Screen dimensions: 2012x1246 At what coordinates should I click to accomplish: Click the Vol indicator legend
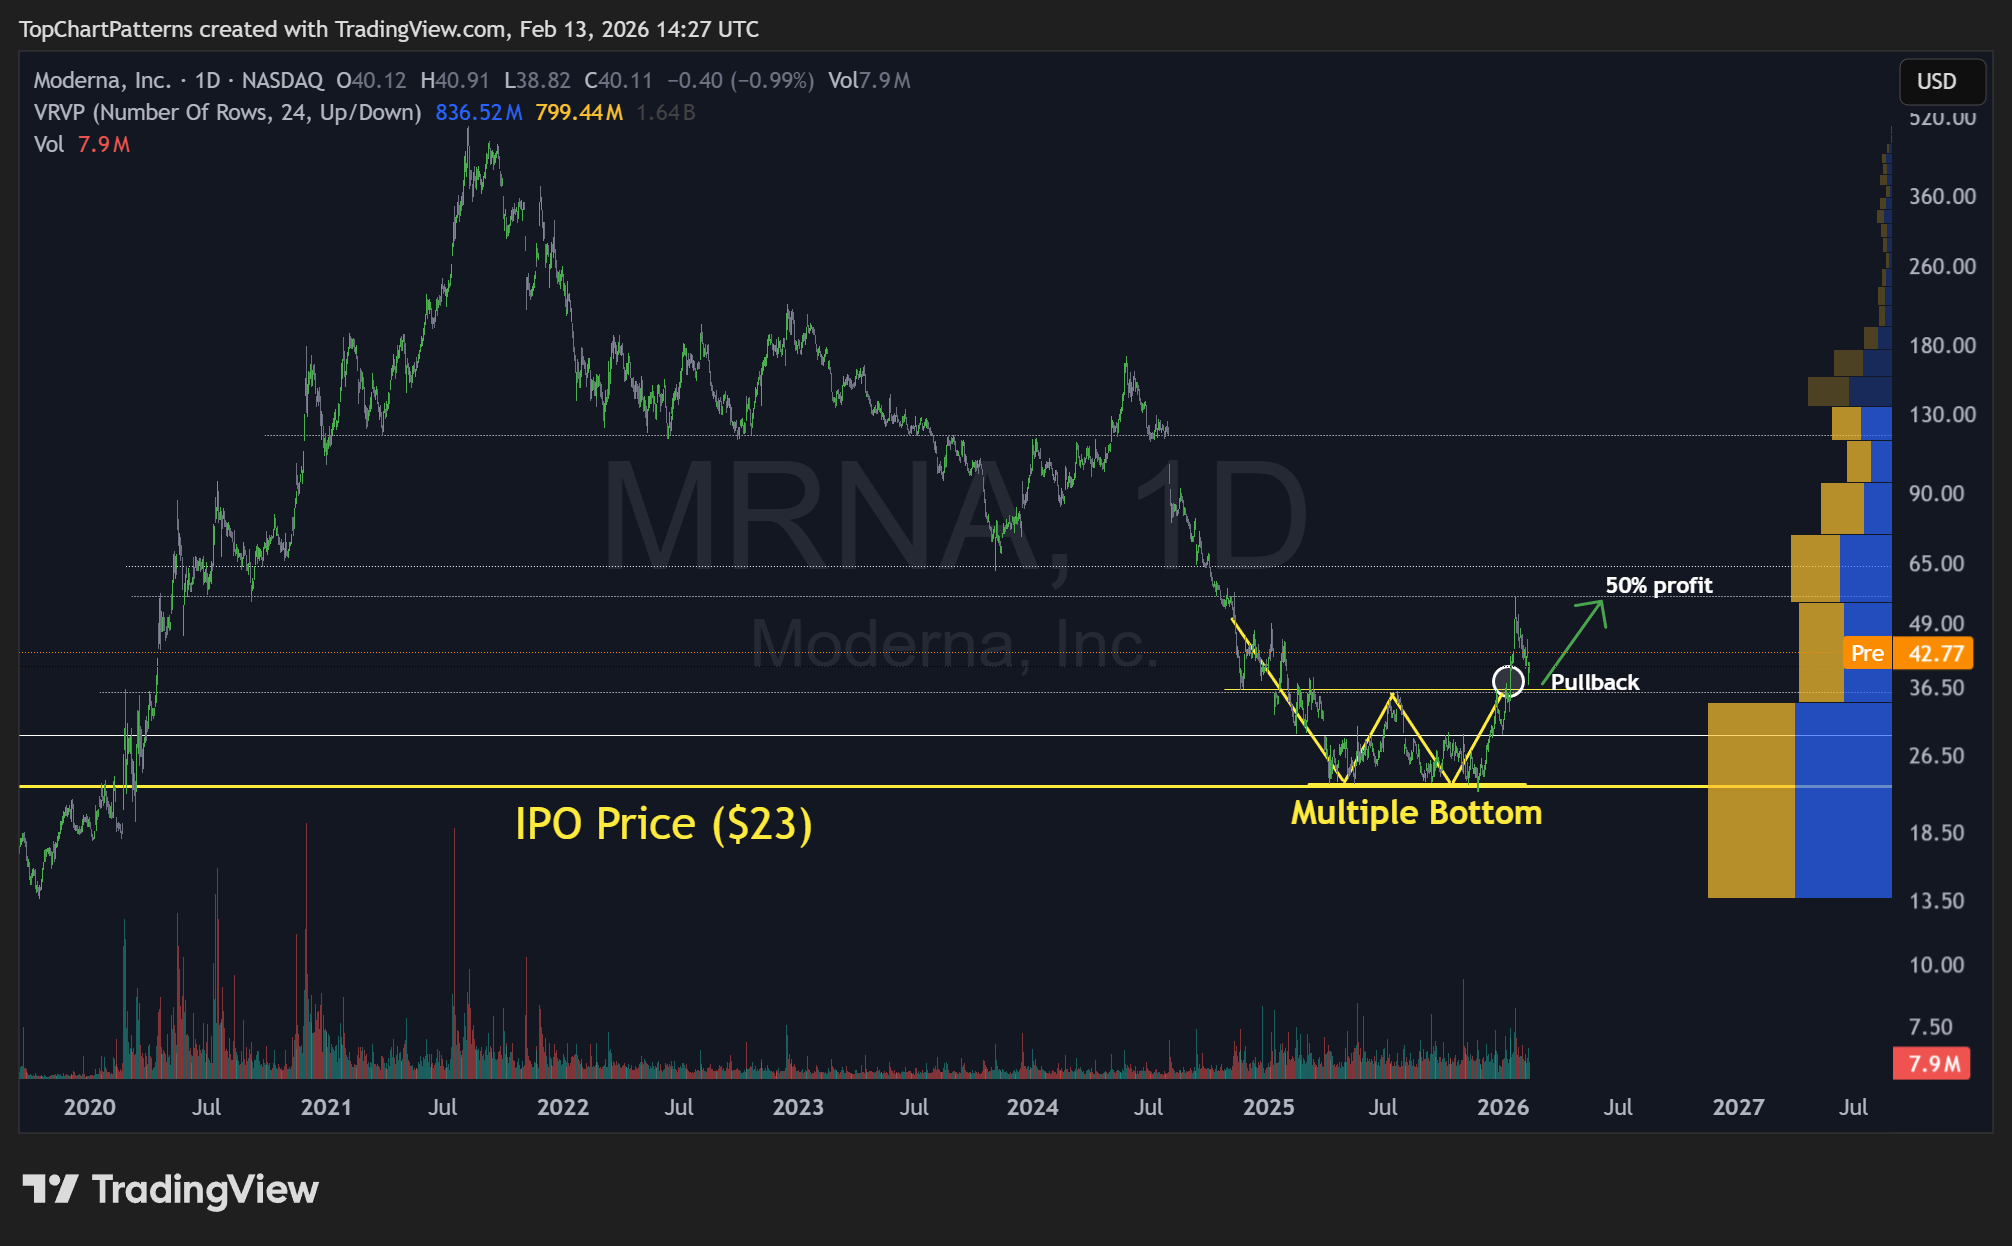coord(48,144)
